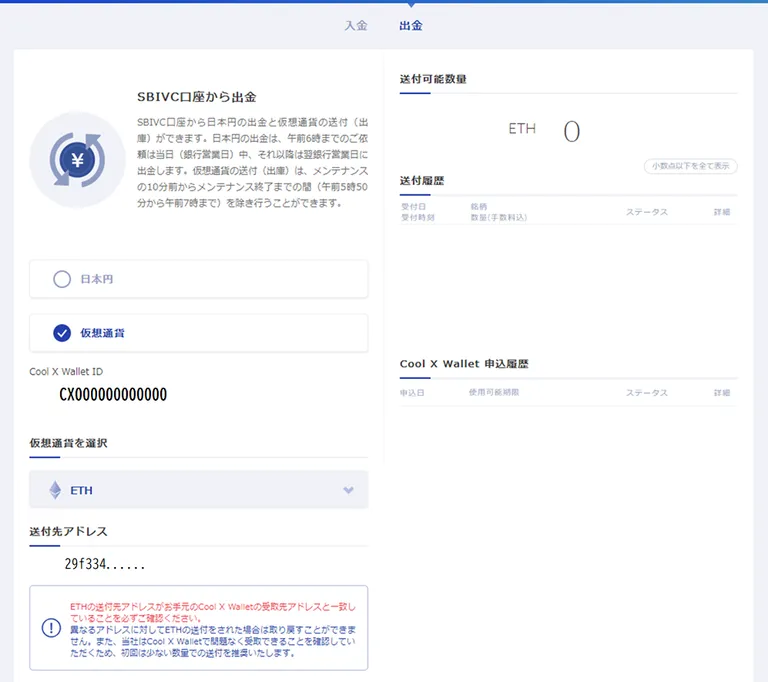Click the 仮想通貨を選択 section label
The image size is (768, 682).
coord(68,443)
